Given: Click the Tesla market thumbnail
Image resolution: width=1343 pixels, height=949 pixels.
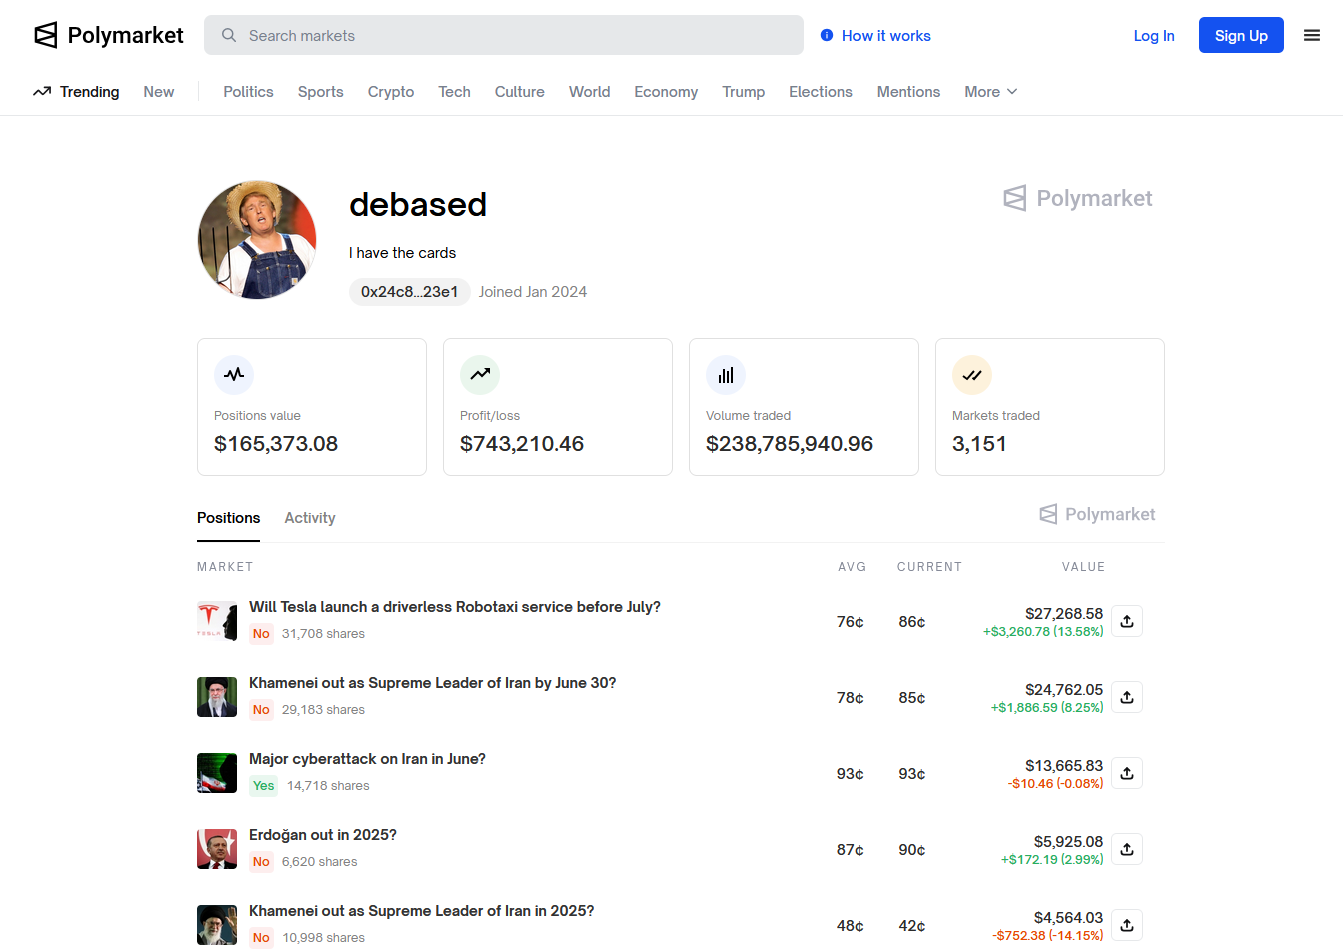Looking at the screenshot, I should click(217, 621).
